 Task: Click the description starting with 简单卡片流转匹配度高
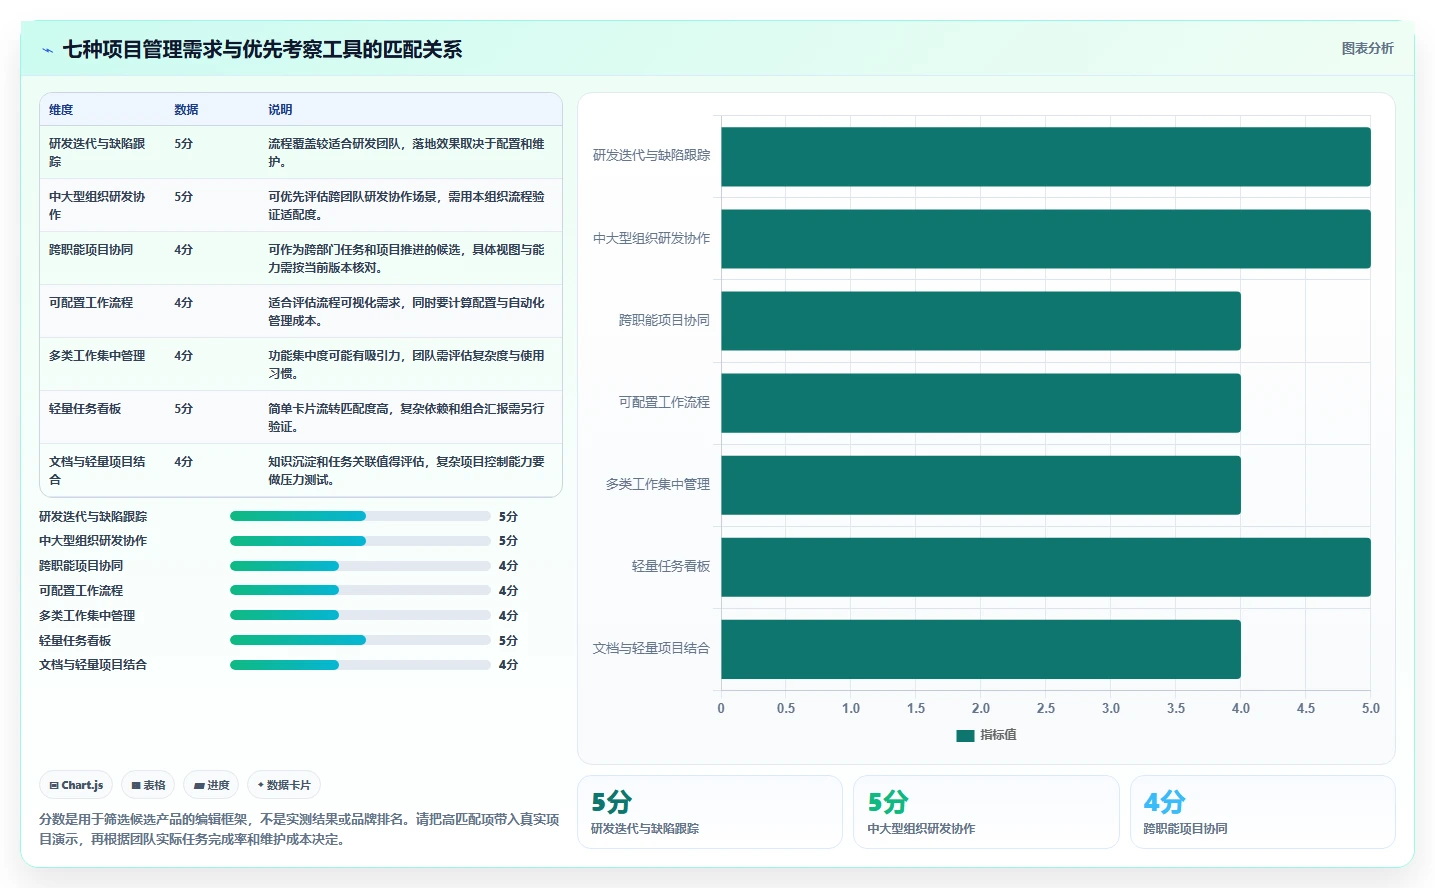pos(407,417)
